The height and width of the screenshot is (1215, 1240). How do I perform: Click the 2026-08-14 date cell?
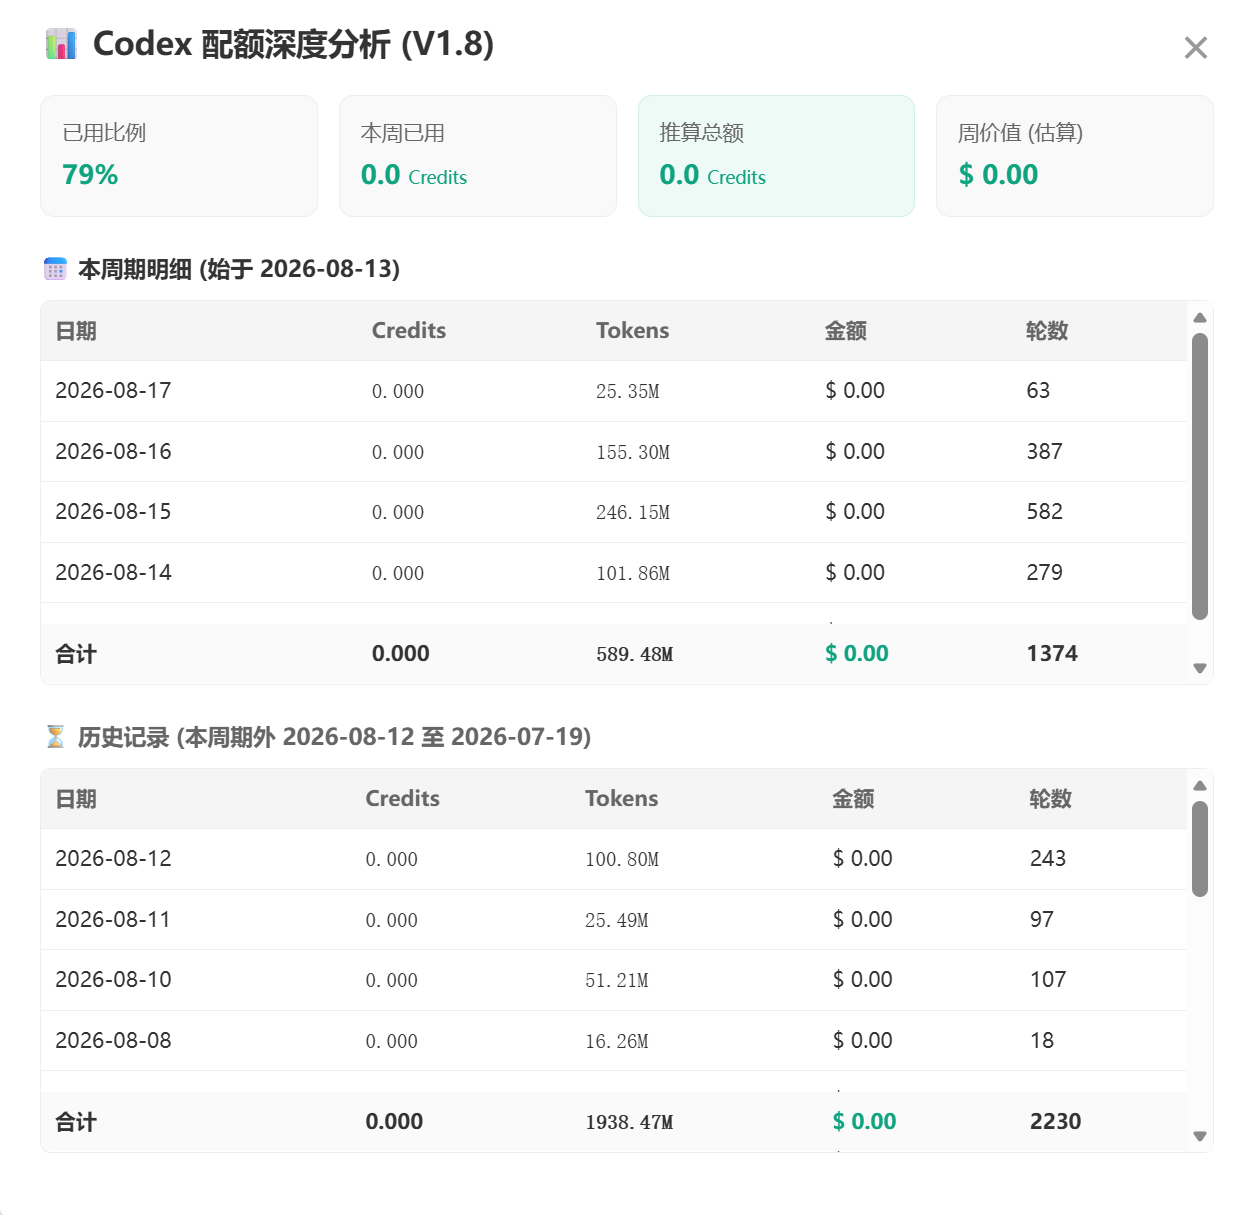[113, 573]
